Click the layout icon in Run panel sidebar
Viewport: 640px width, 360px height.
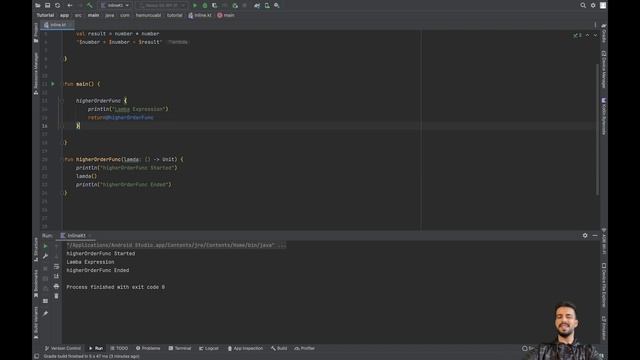click(x=45, y=301)
